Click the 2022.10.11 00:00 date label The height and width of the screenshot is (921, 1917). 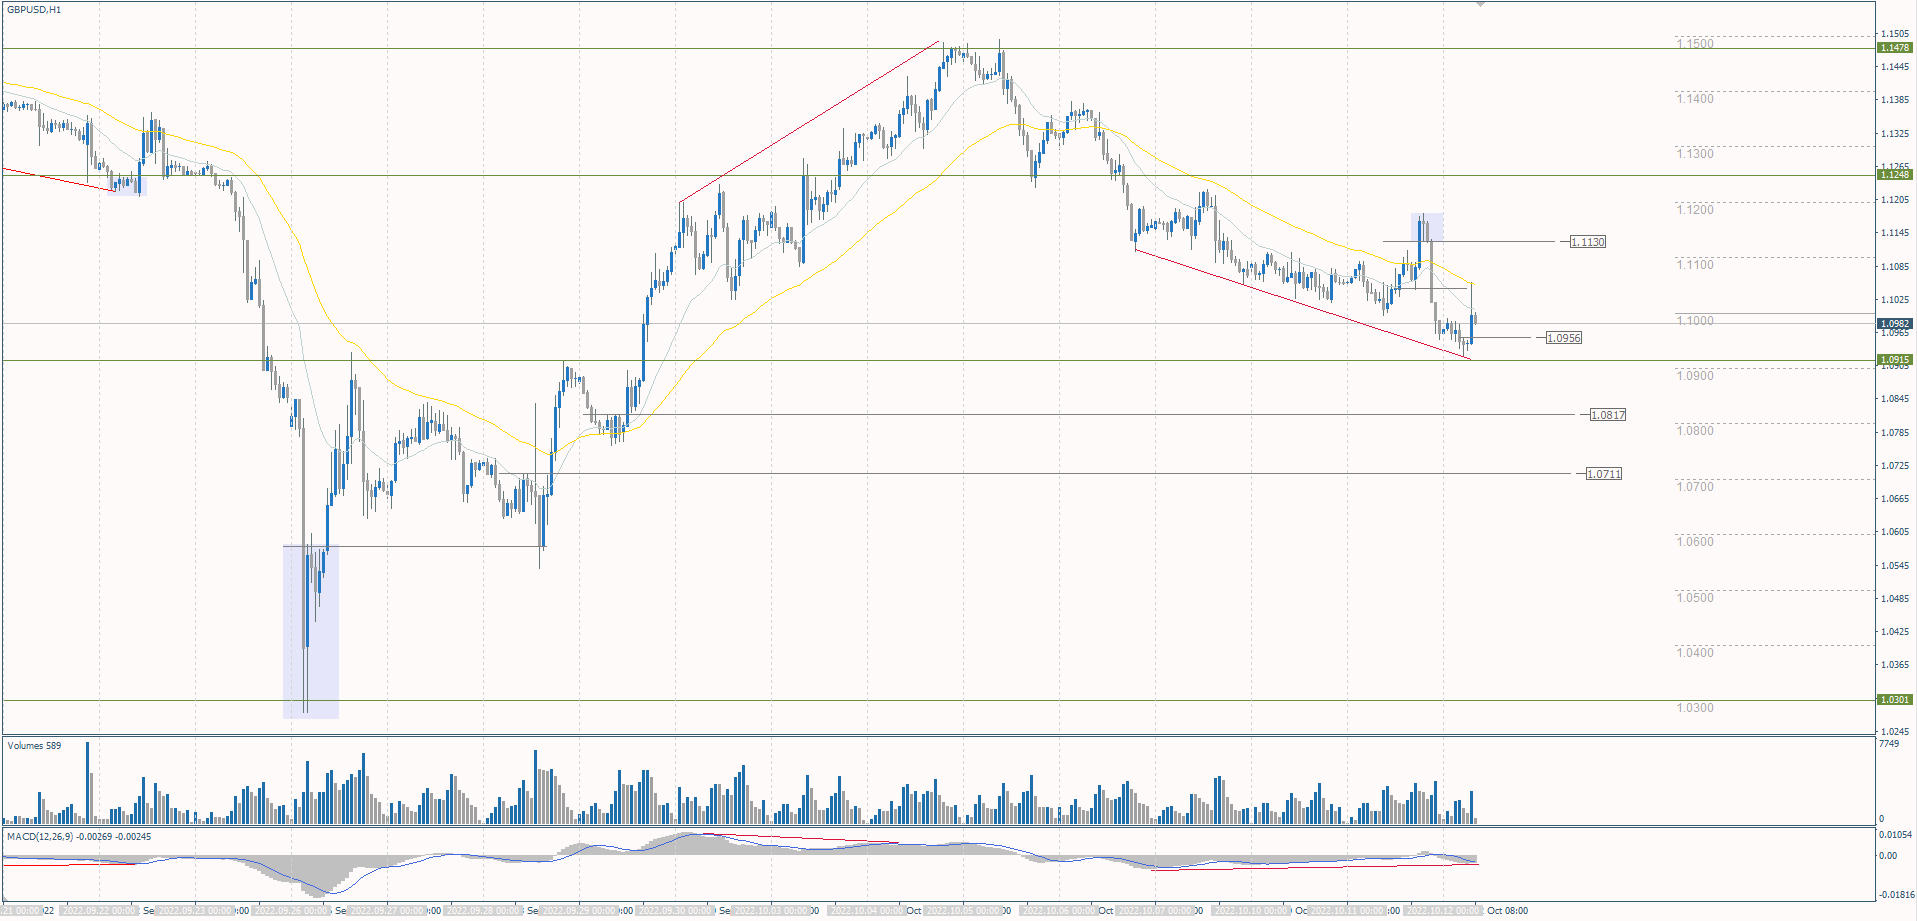click(x=1347, y=911)
